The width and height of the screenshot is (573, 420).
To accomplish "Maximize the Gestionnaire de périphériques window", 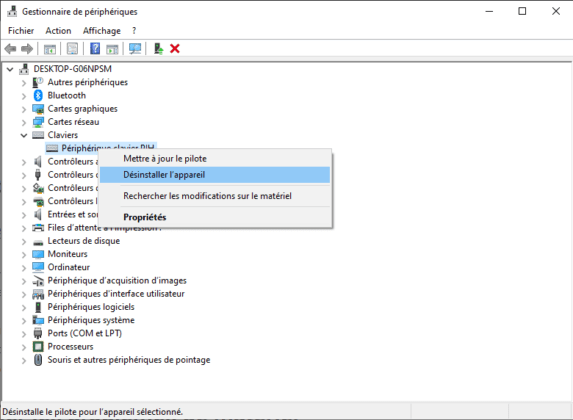I will (522, 11).
